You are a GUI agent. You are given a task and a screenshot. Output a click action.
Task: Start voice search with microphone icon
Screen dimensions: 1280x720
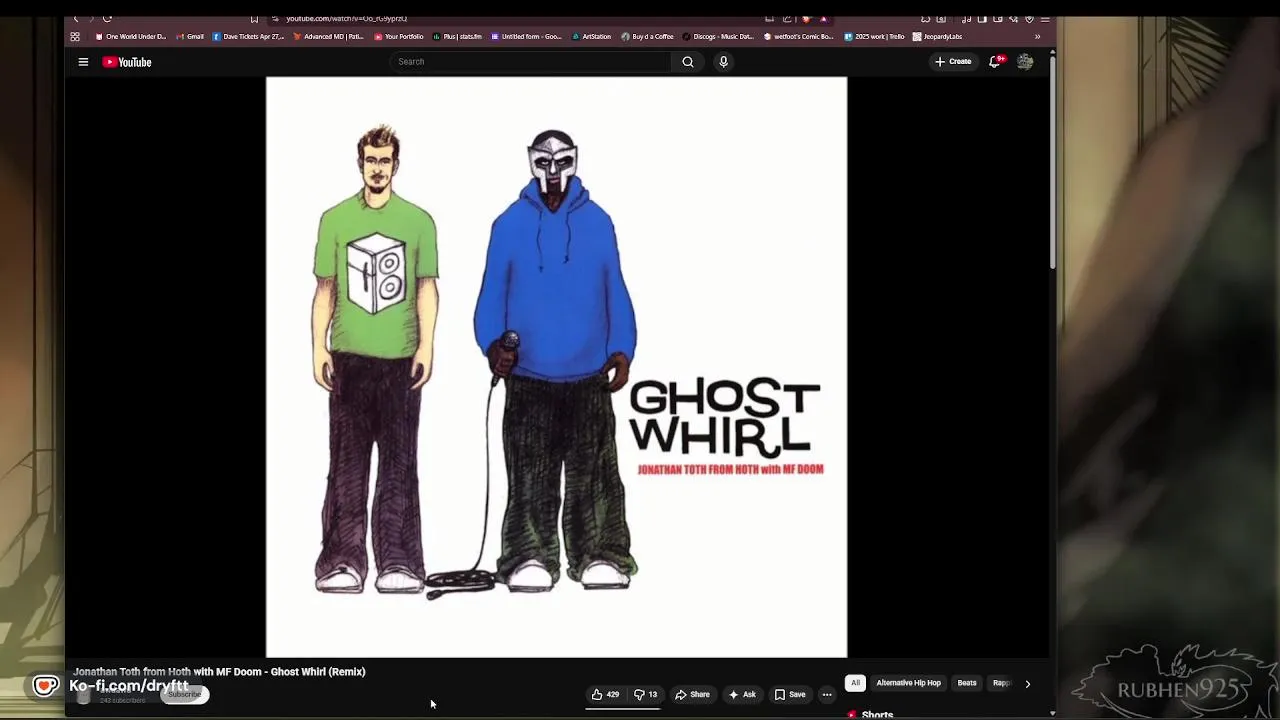tap(723, 62)
